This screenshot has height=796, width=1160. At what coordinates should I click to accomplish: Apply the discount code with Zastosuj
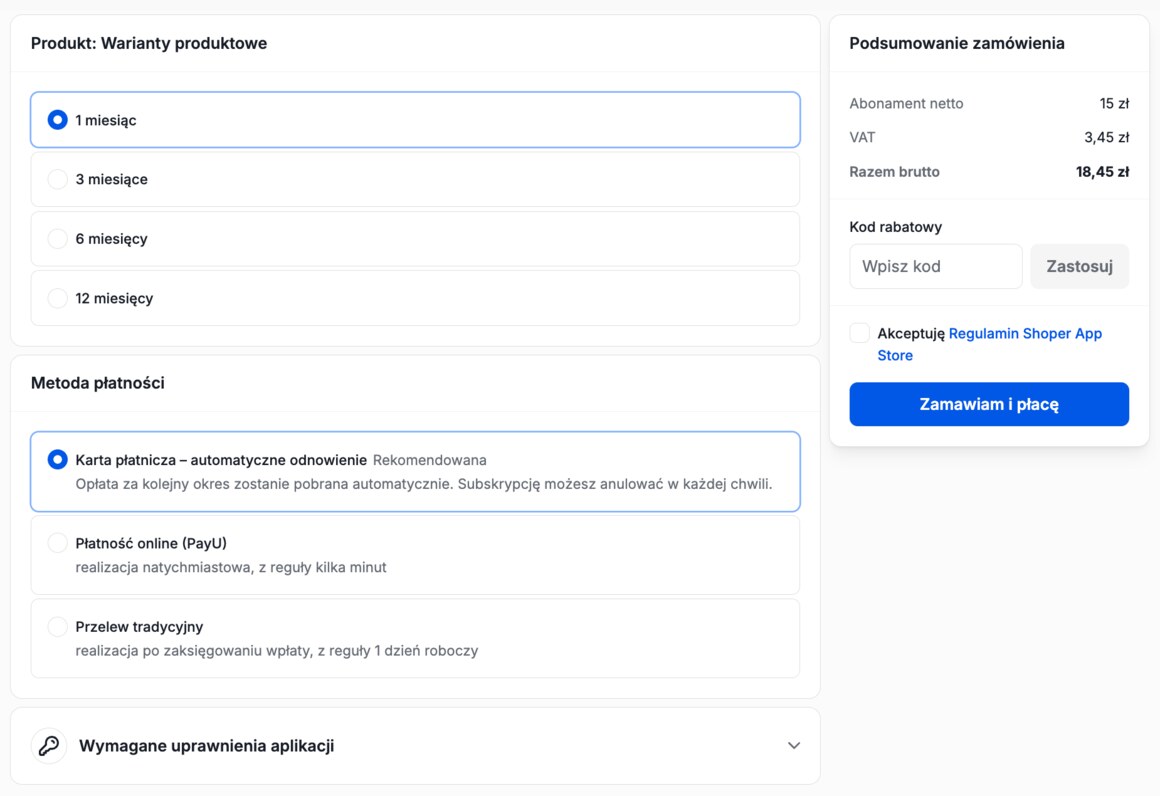coord(1079,266)
